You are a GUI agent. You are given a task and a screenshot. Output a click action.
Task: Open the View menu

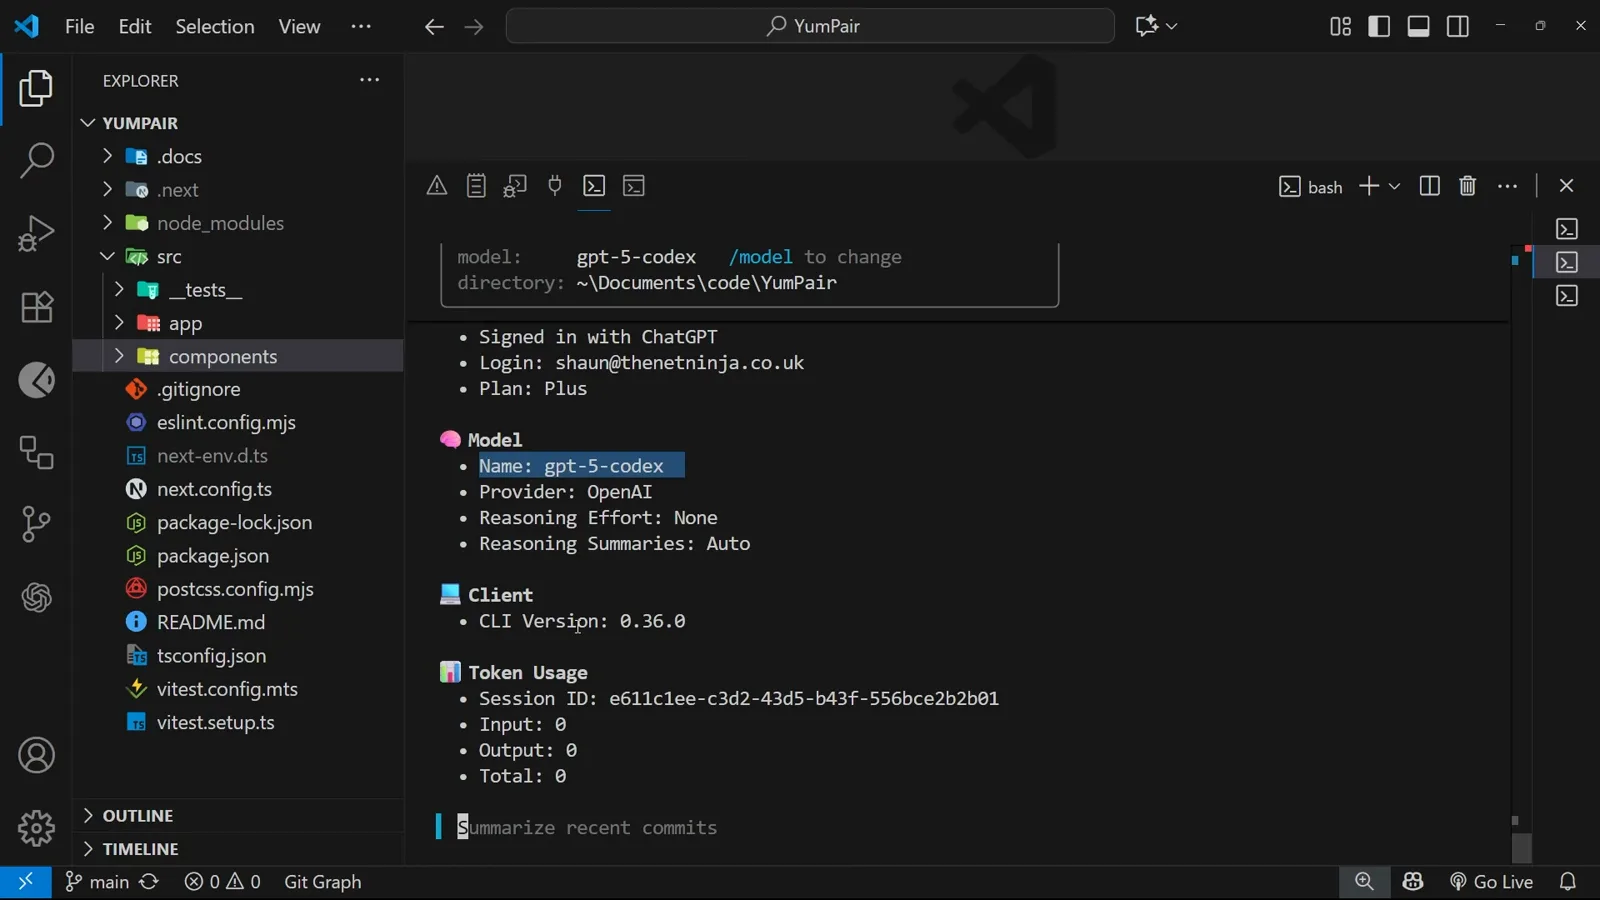(299, 26)
